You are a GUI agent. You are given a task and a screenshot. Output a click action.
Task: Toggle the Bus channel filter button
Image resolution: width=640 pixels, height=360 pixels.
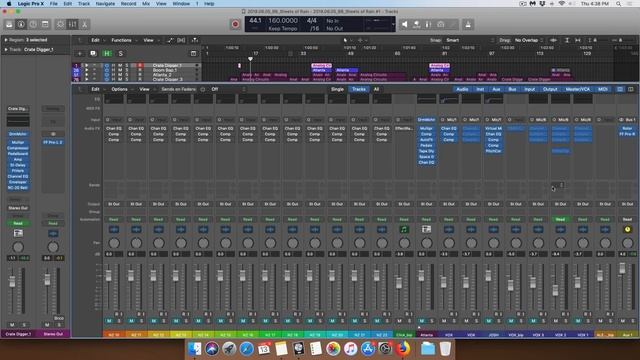(x=512, y=89)
